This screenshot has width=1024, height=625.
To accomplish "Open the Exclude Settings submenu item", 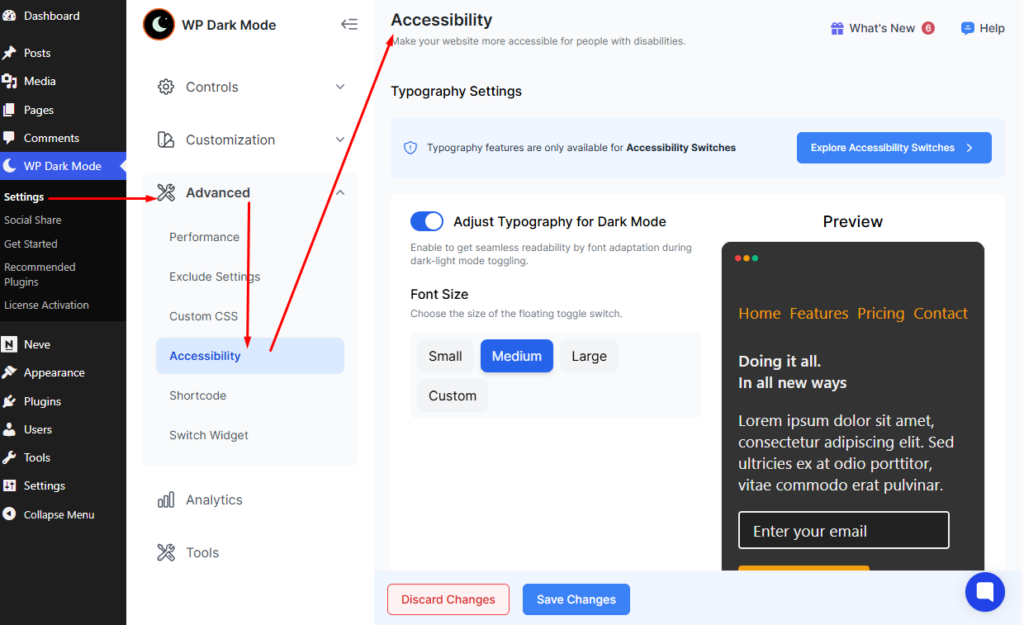I will [215, 277].
